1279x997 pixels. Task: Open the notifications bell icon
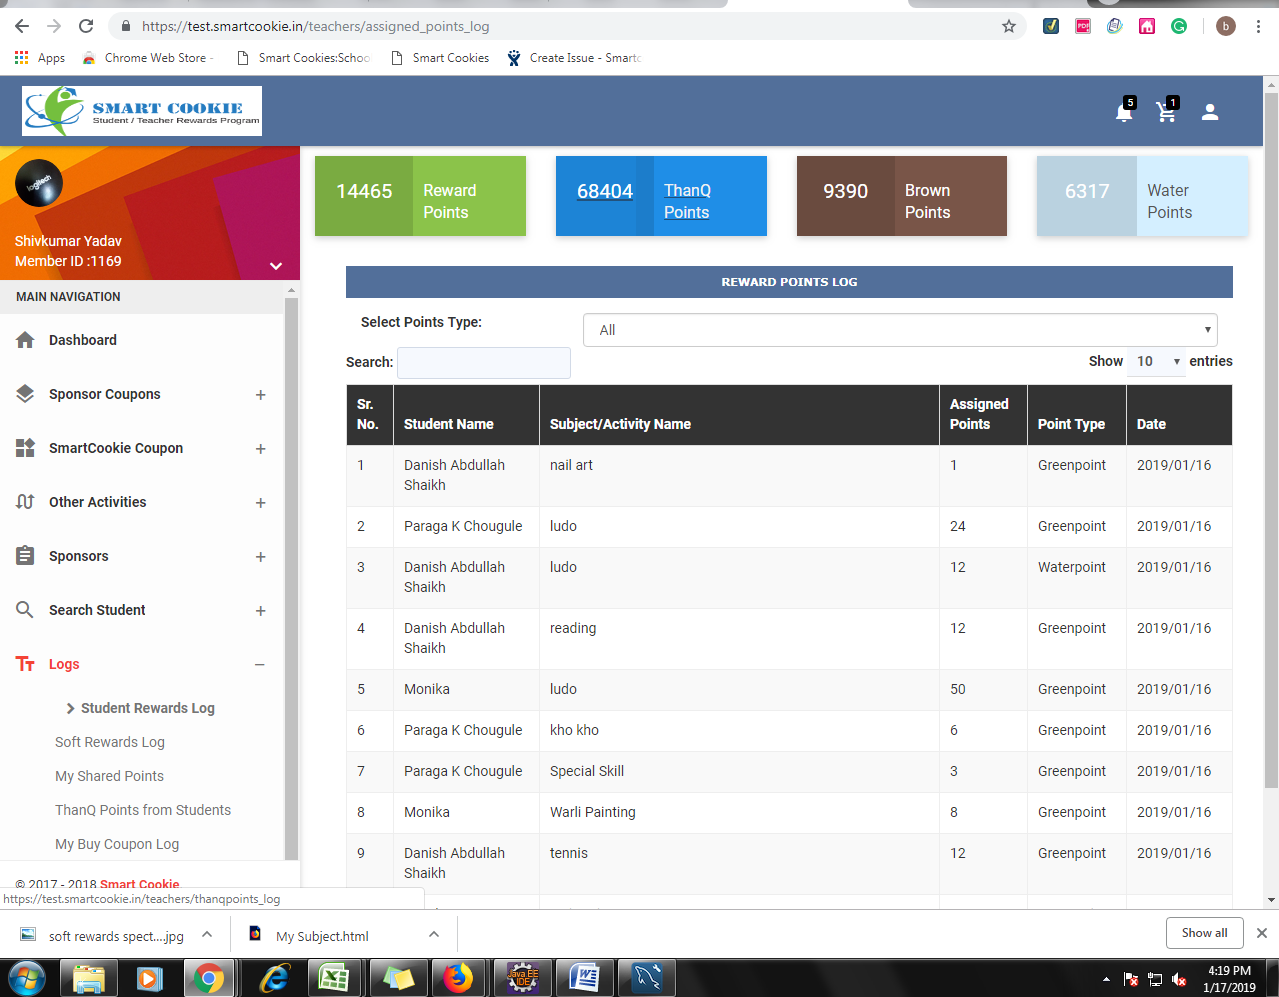point(1124,112)
